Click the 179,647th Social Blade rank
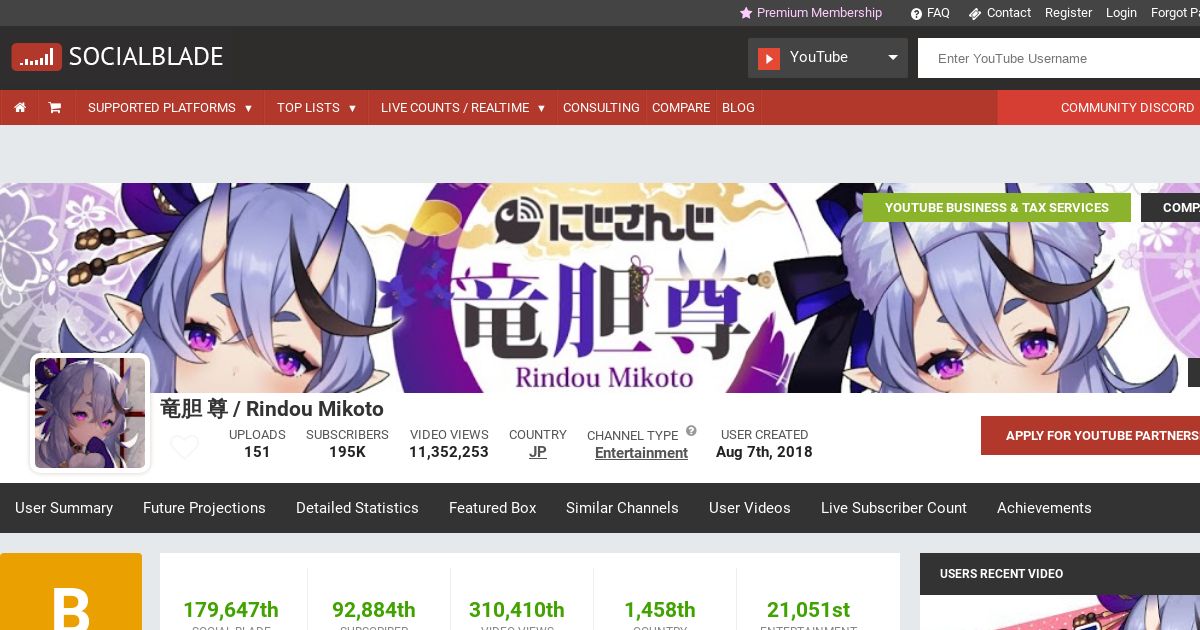Viewport: 1200px width, 630px height. coord(231,610)
